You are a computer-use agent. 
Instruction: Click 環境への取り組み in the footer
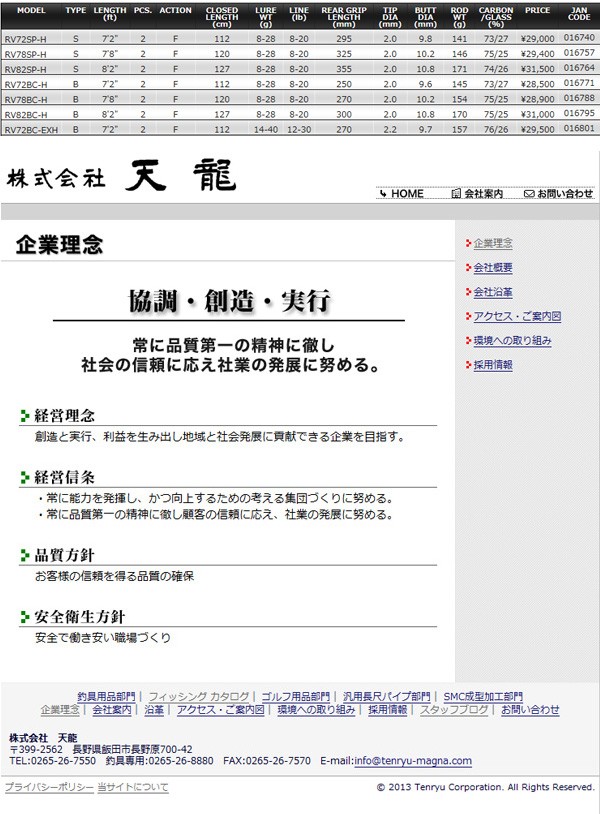click(x=316, y=710)
